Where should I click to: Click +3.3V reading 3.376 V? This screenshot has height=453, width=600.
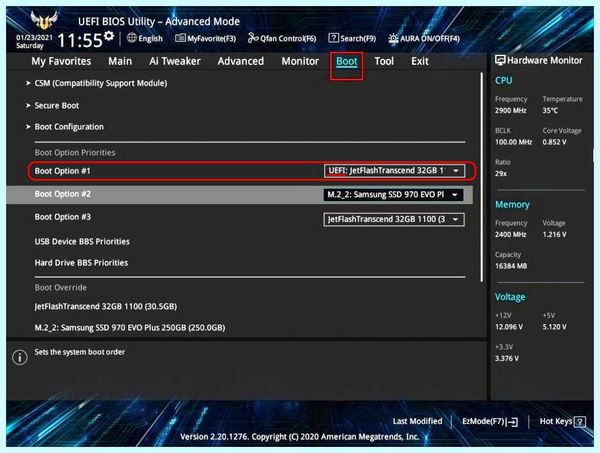pos(507,358)
